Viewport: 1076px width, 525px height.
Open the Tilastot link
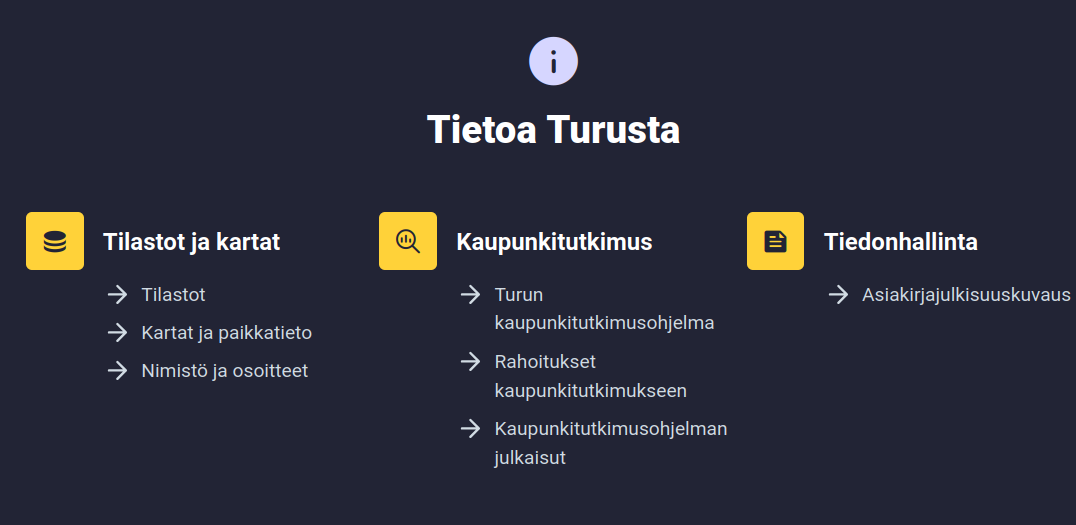tap(173, 294)
